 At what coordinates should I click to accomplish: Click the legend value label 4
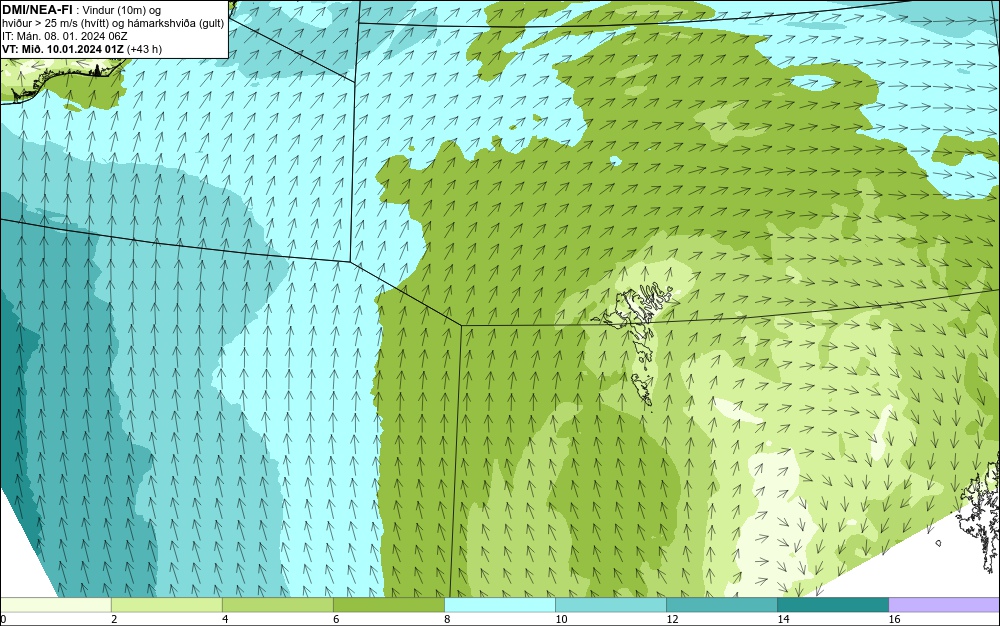click(x=225, y=620)
